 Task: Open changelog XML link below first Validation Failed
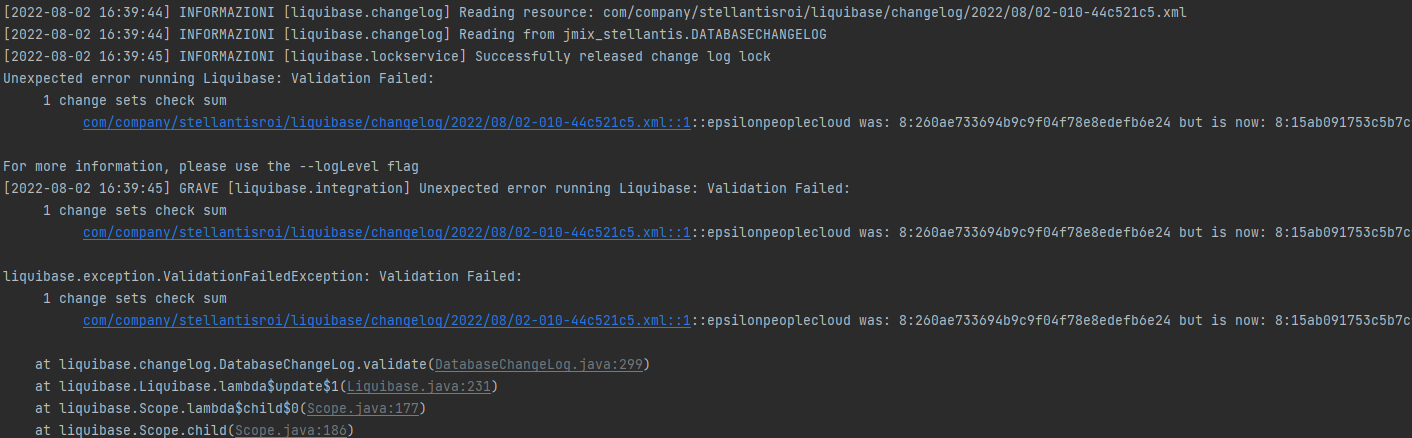[x=387, y=122]
